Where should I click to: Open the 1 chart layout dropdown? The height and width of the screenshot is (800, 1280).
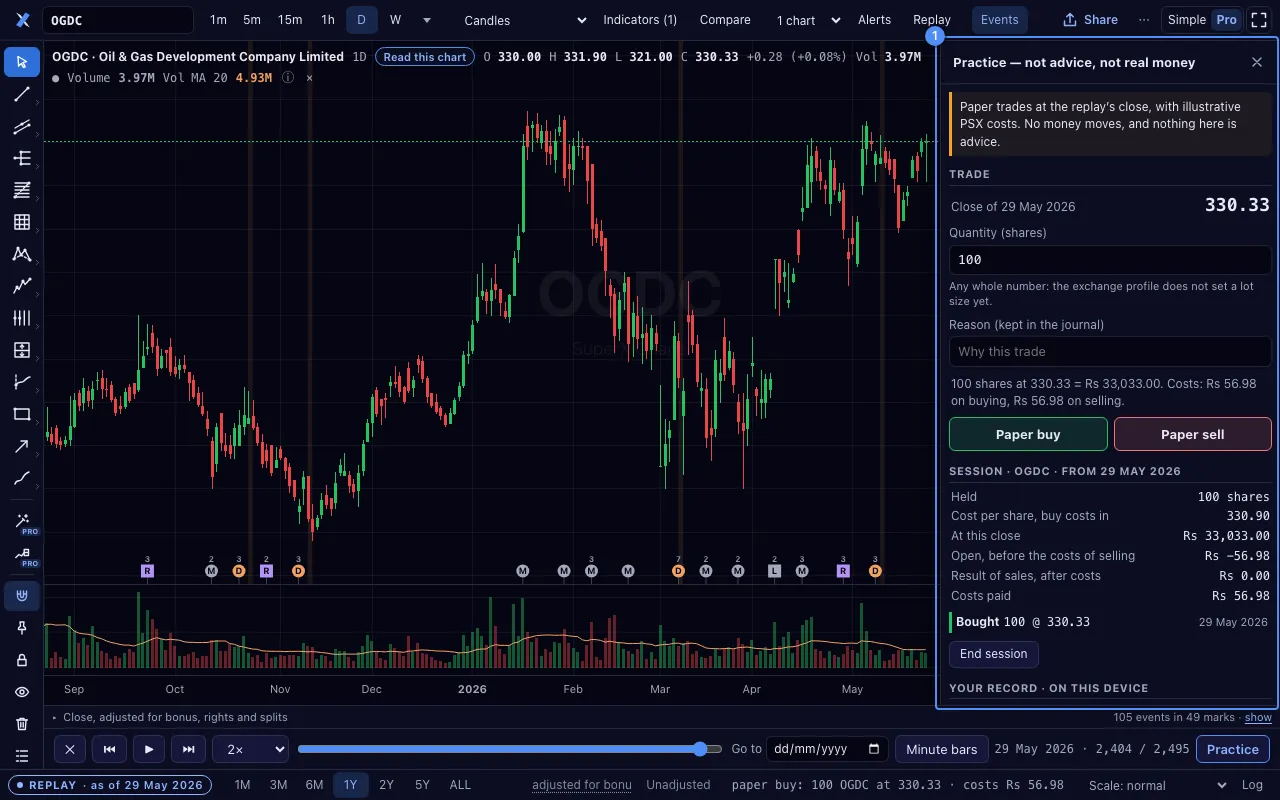(x=808, y=20)
